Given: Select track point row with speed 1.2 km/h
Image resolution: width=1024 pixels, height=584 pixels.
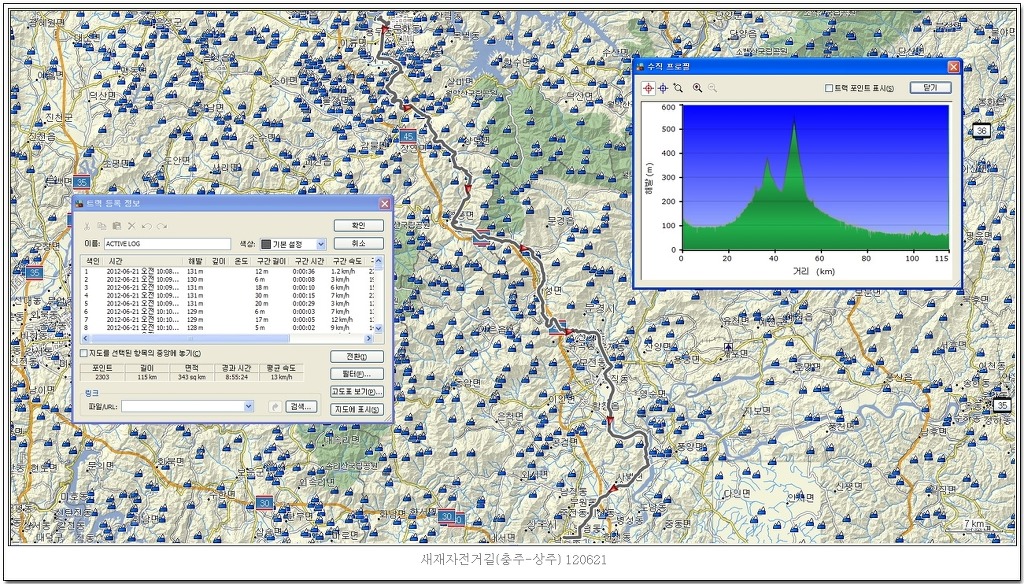Looking at the screenshot, I should (227, 270).
